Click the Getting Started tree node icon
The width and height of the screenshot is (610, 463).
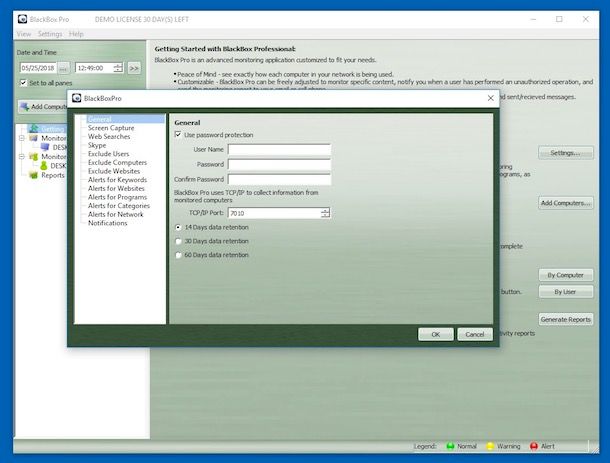(34, 128)
